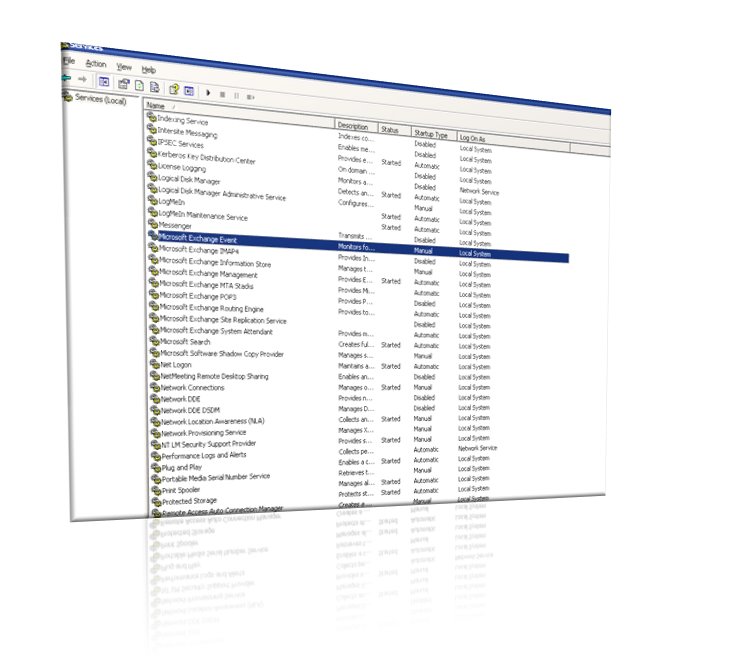Click the gear icon of Net Logon

tap(155, 364)
